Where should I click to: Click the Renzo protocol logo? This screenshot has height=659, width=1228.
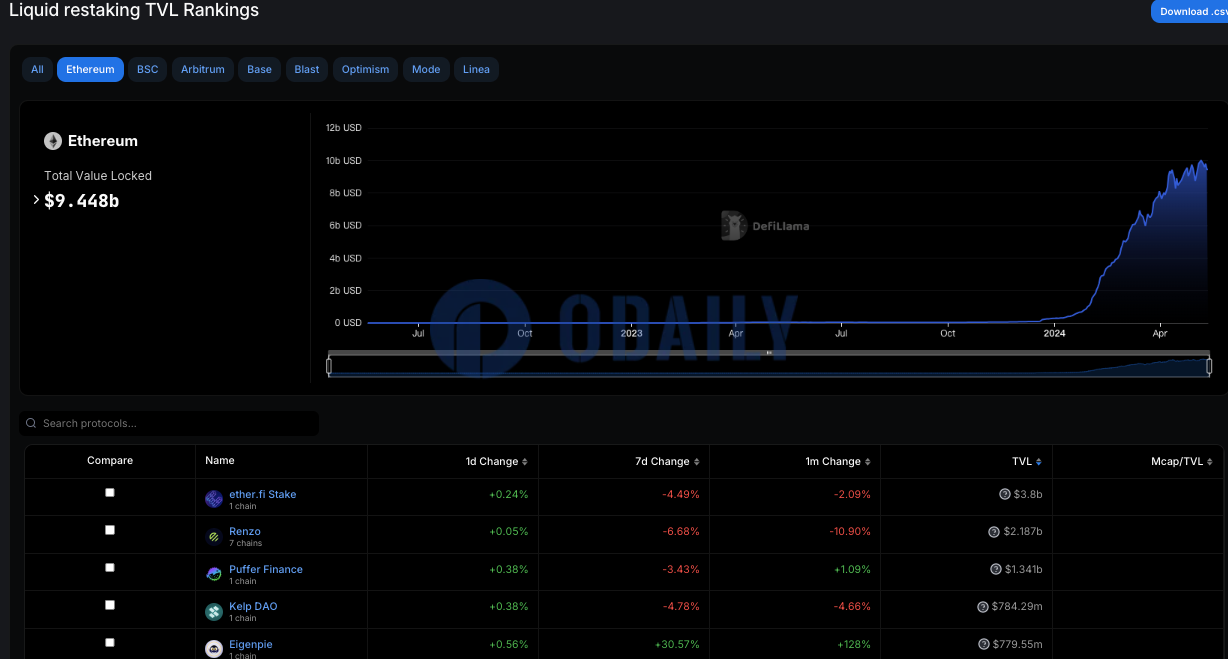pos(214,537)
